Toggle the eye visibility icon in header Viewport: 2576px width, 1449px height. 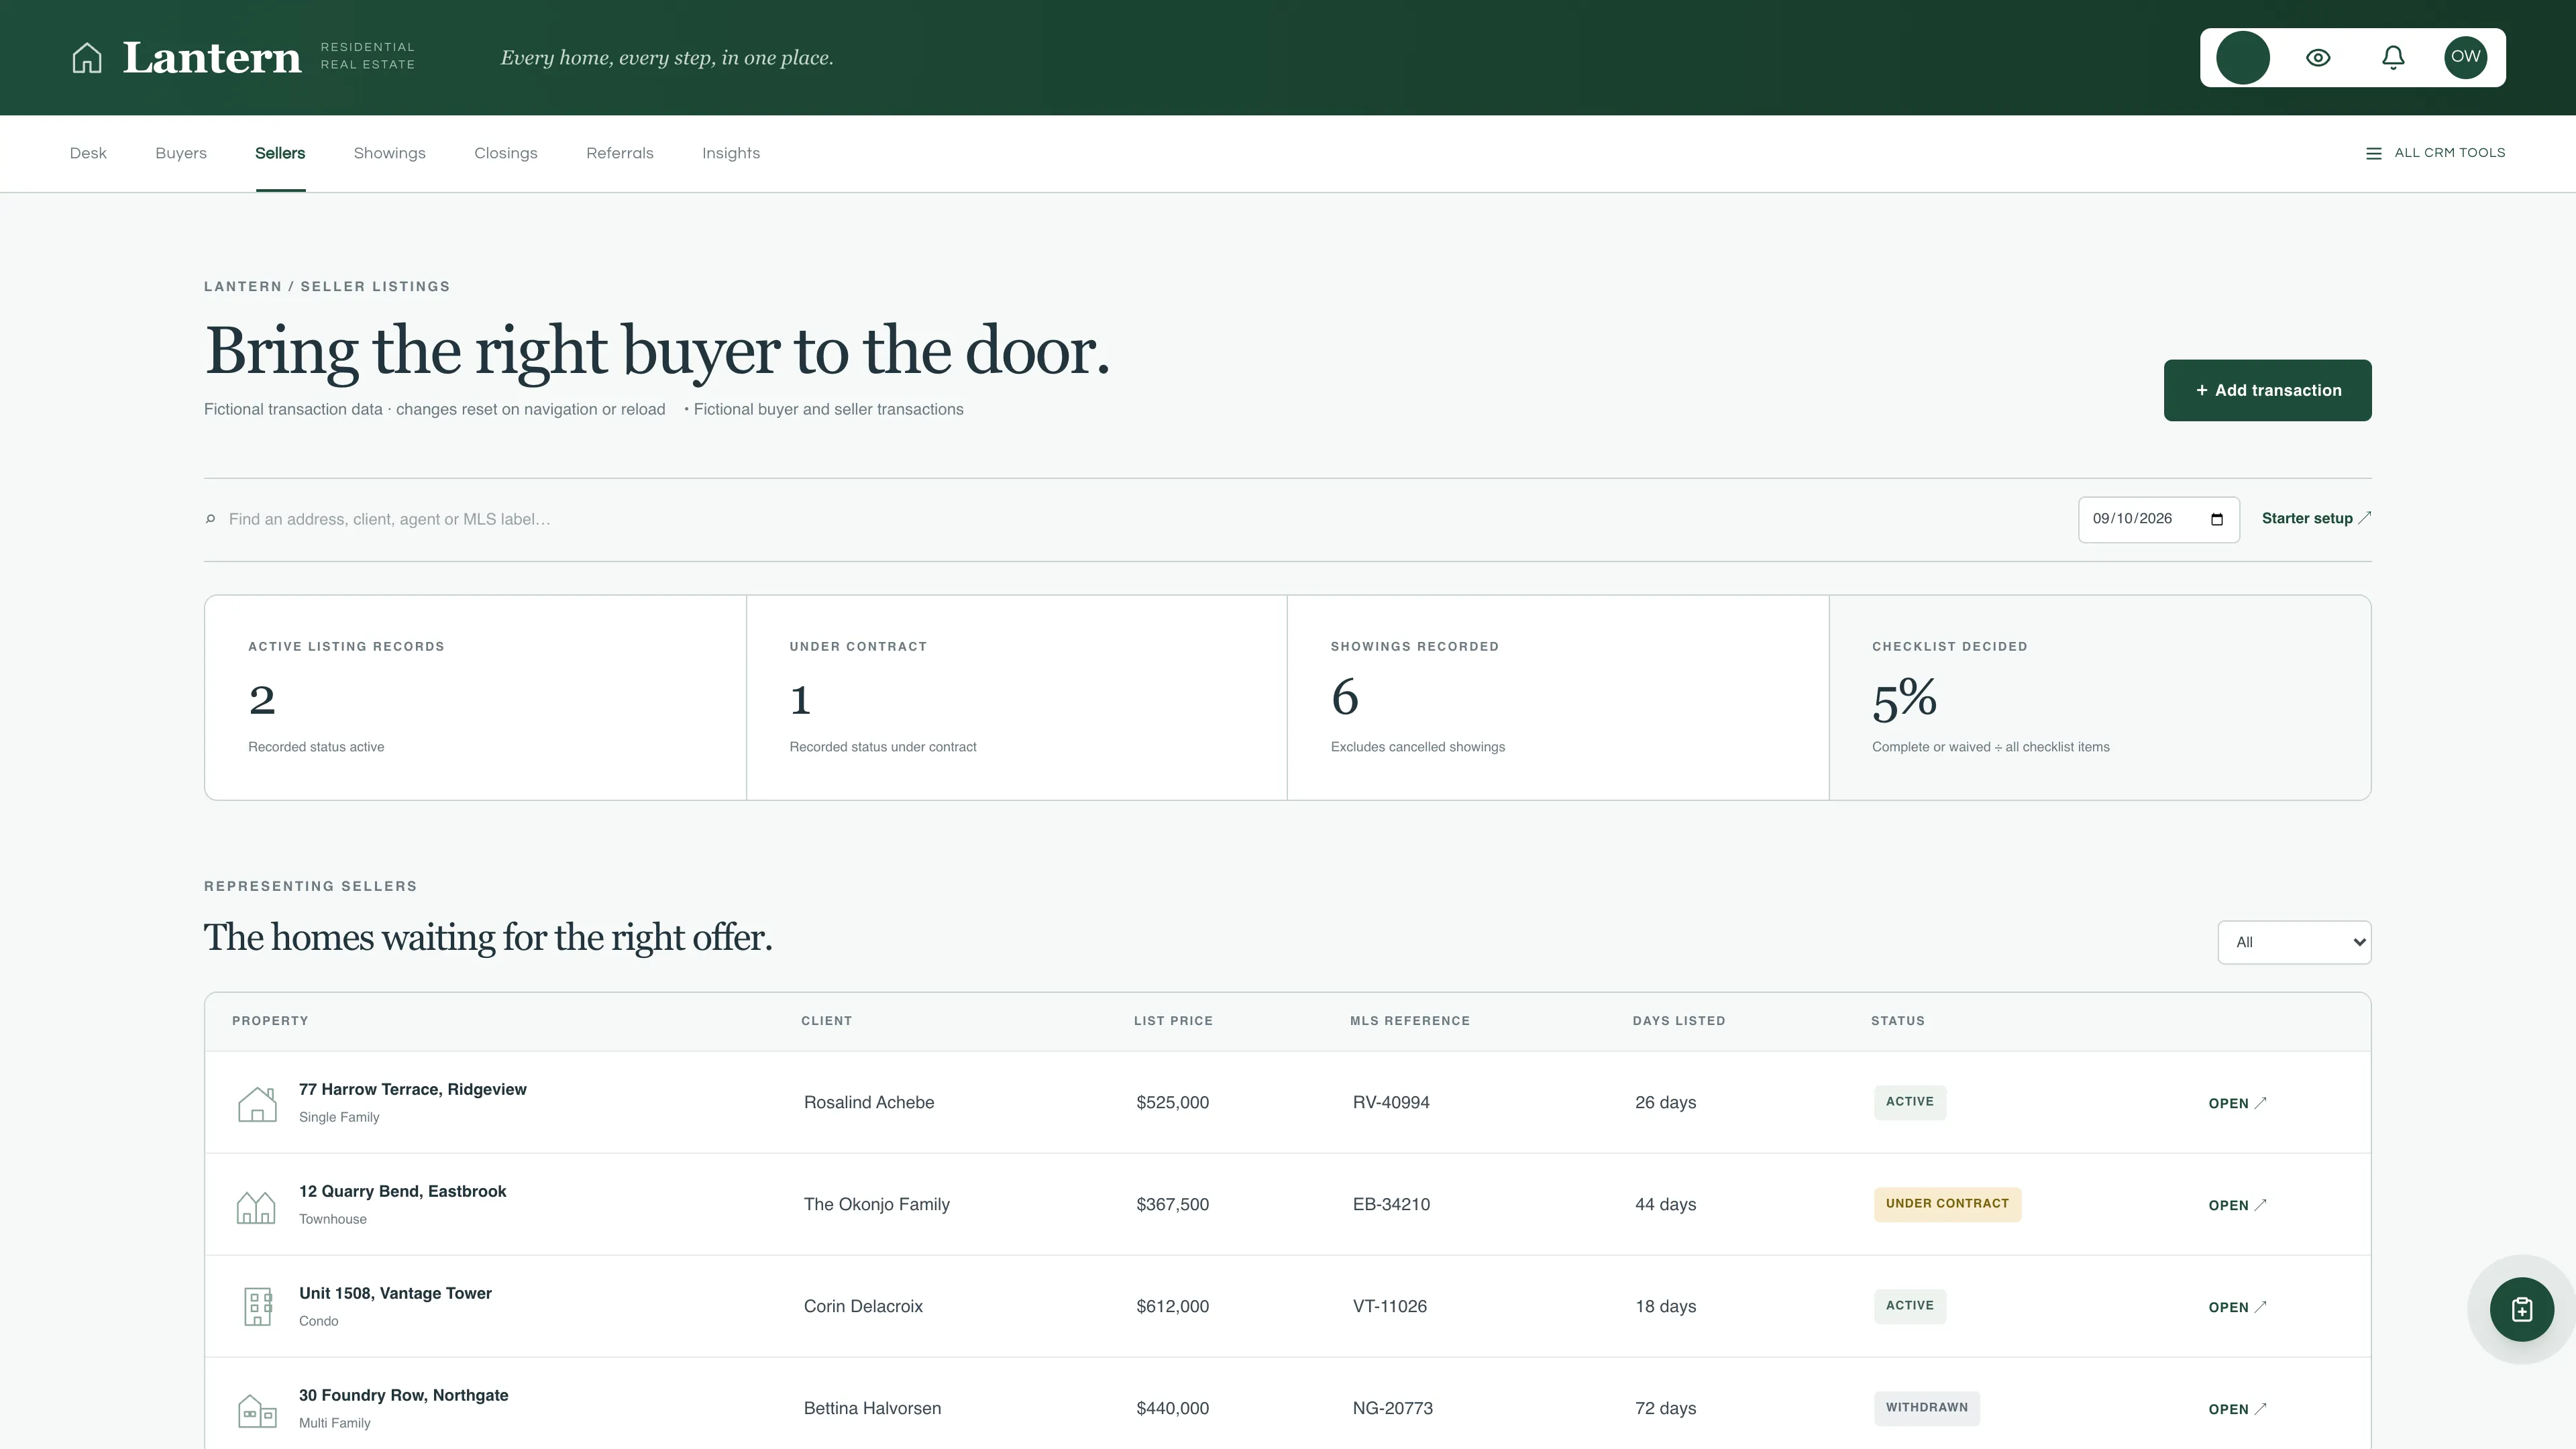[2318, 58]
